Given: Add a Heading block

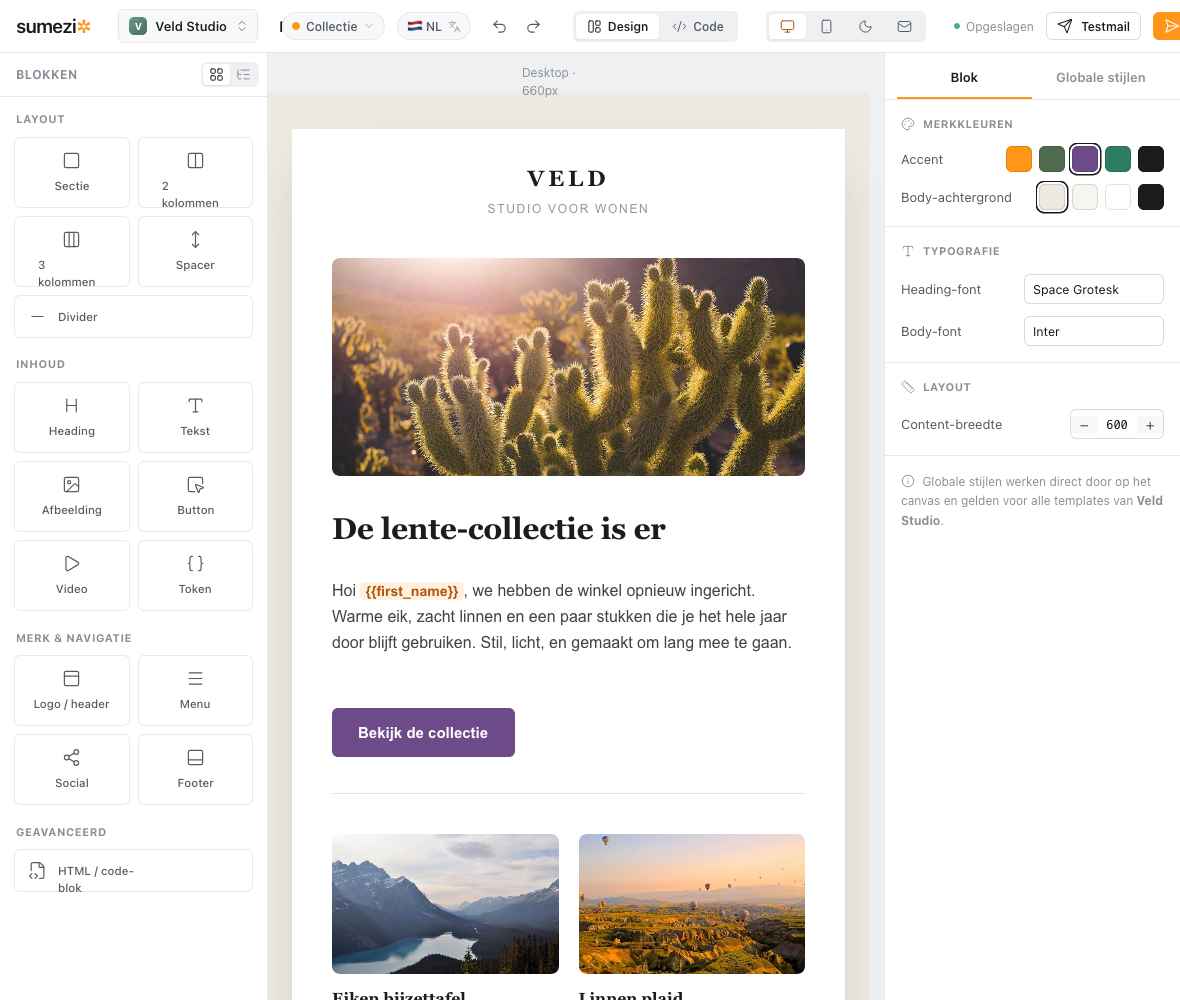Looking at the screenshot, I should (71, 418).
